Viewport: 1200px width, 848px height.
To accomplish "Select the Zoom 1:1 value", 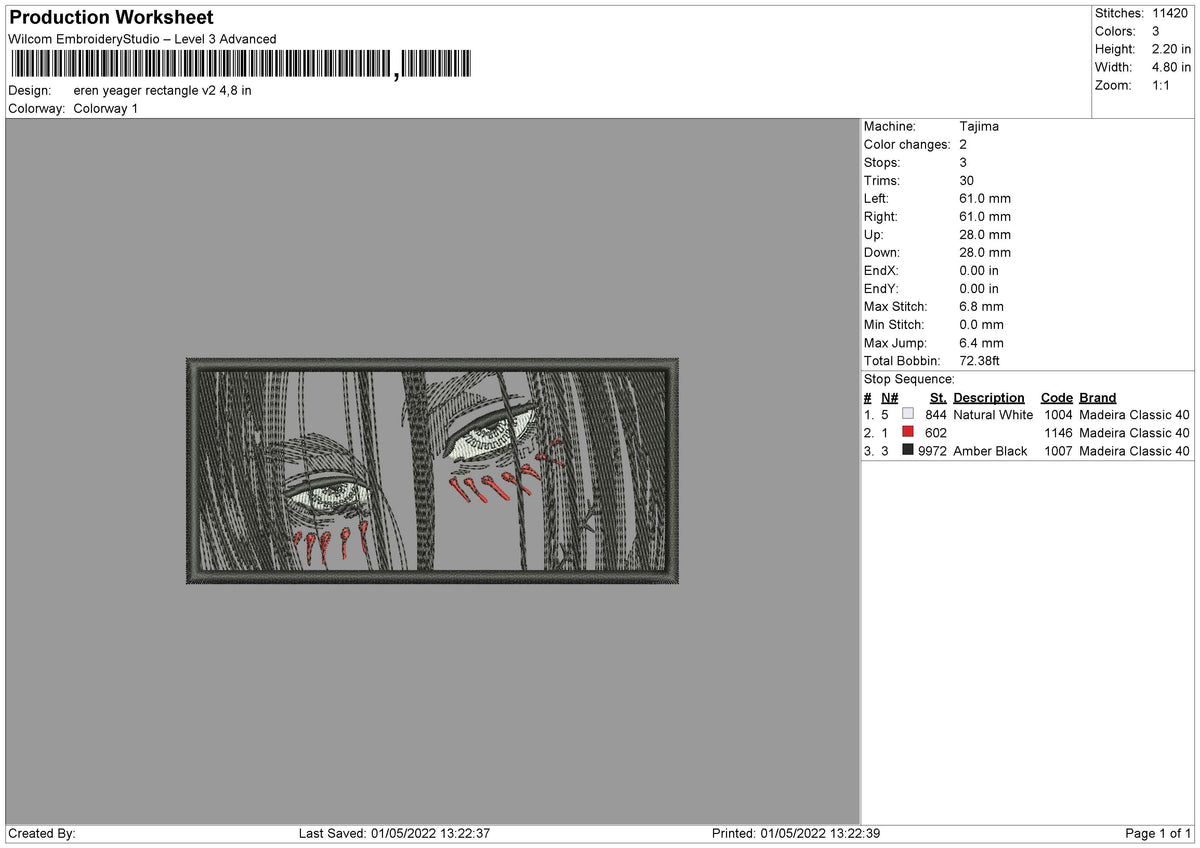I will point(1162,85).
